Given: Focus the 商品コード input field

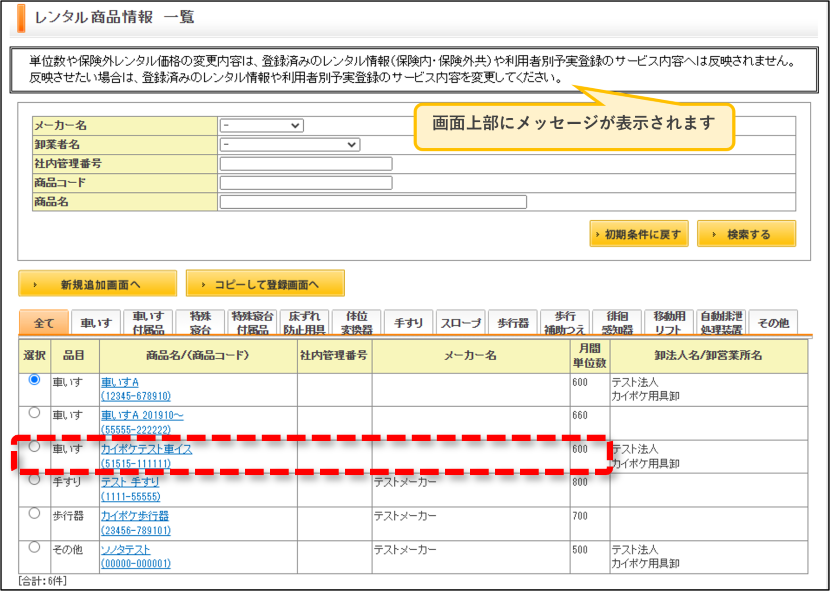Looking at the screenshot, I should click(306, 183).
